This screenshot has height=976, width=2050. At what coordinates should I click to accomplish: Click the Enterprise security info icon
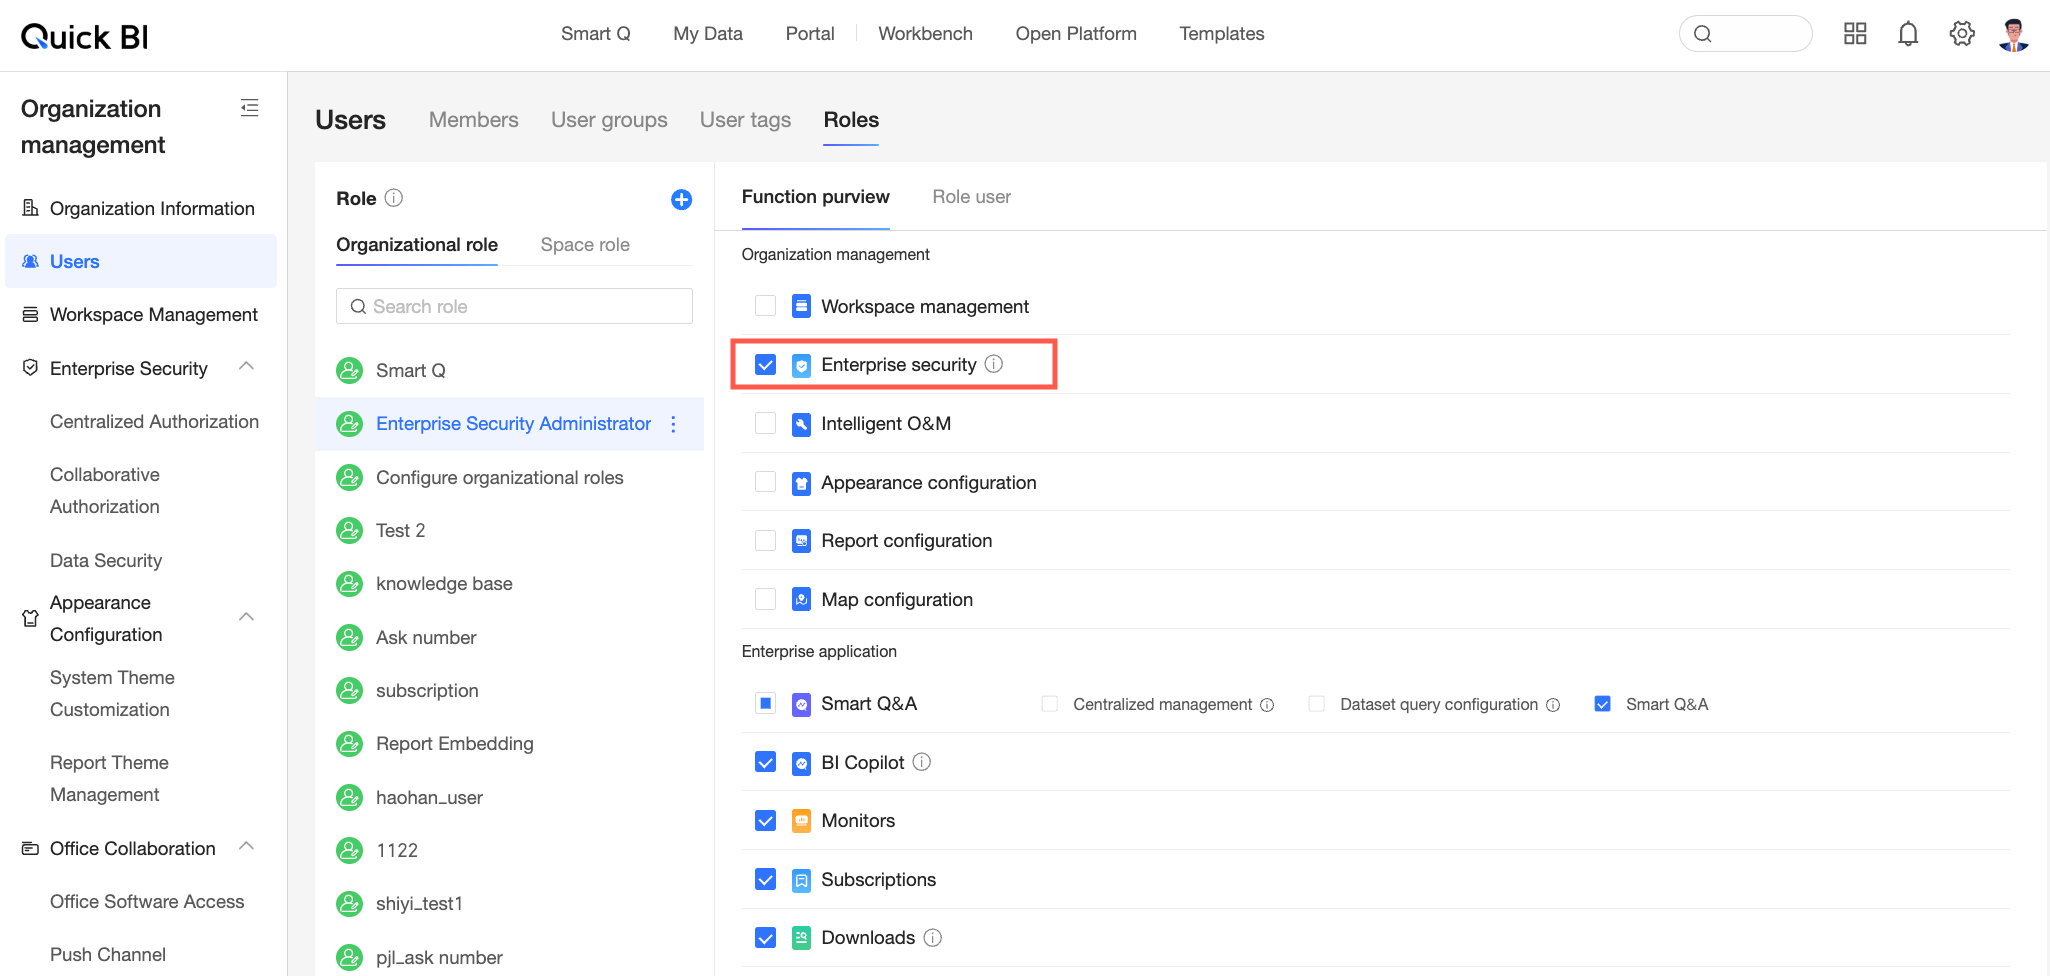(994, 364)
